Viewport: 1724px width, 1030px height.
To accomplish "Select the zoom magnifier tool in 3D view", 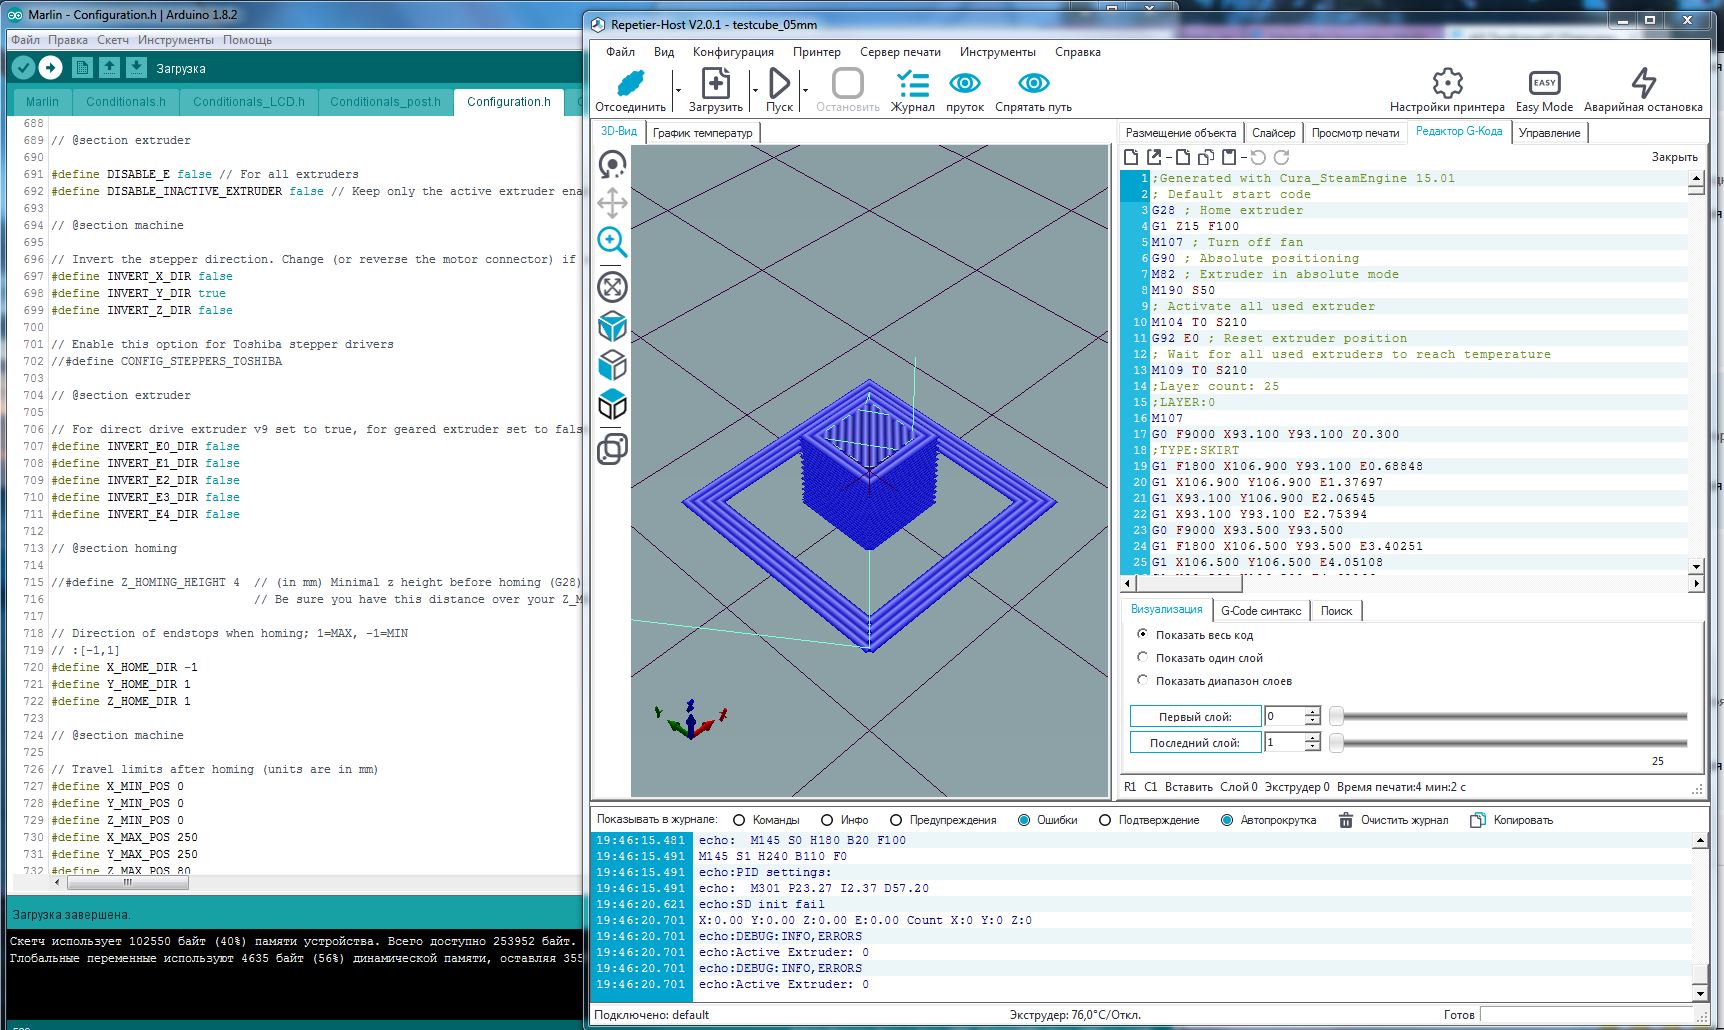I will click(x=612, y=242).
